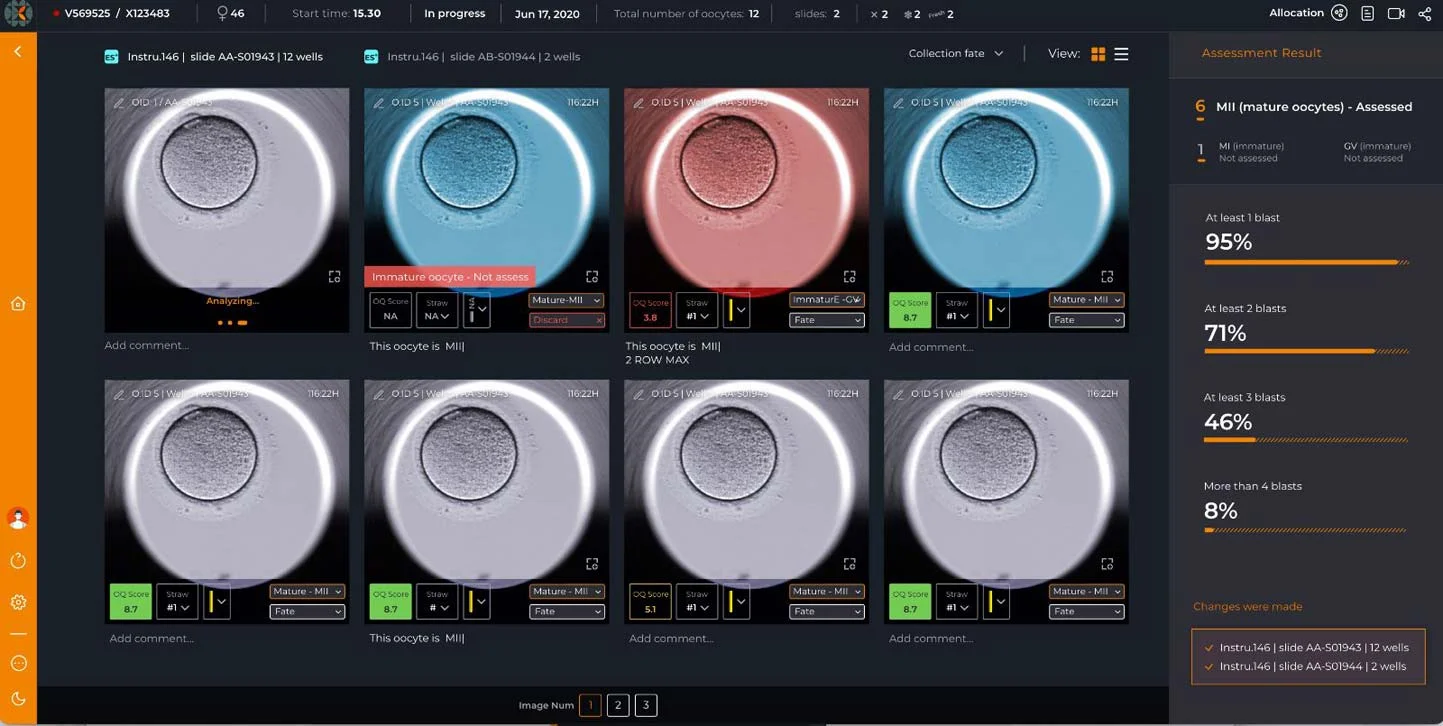Click the Discard button on blue oocyte
The height and width of the screenshot is (726, 1443).
point(566,320)
